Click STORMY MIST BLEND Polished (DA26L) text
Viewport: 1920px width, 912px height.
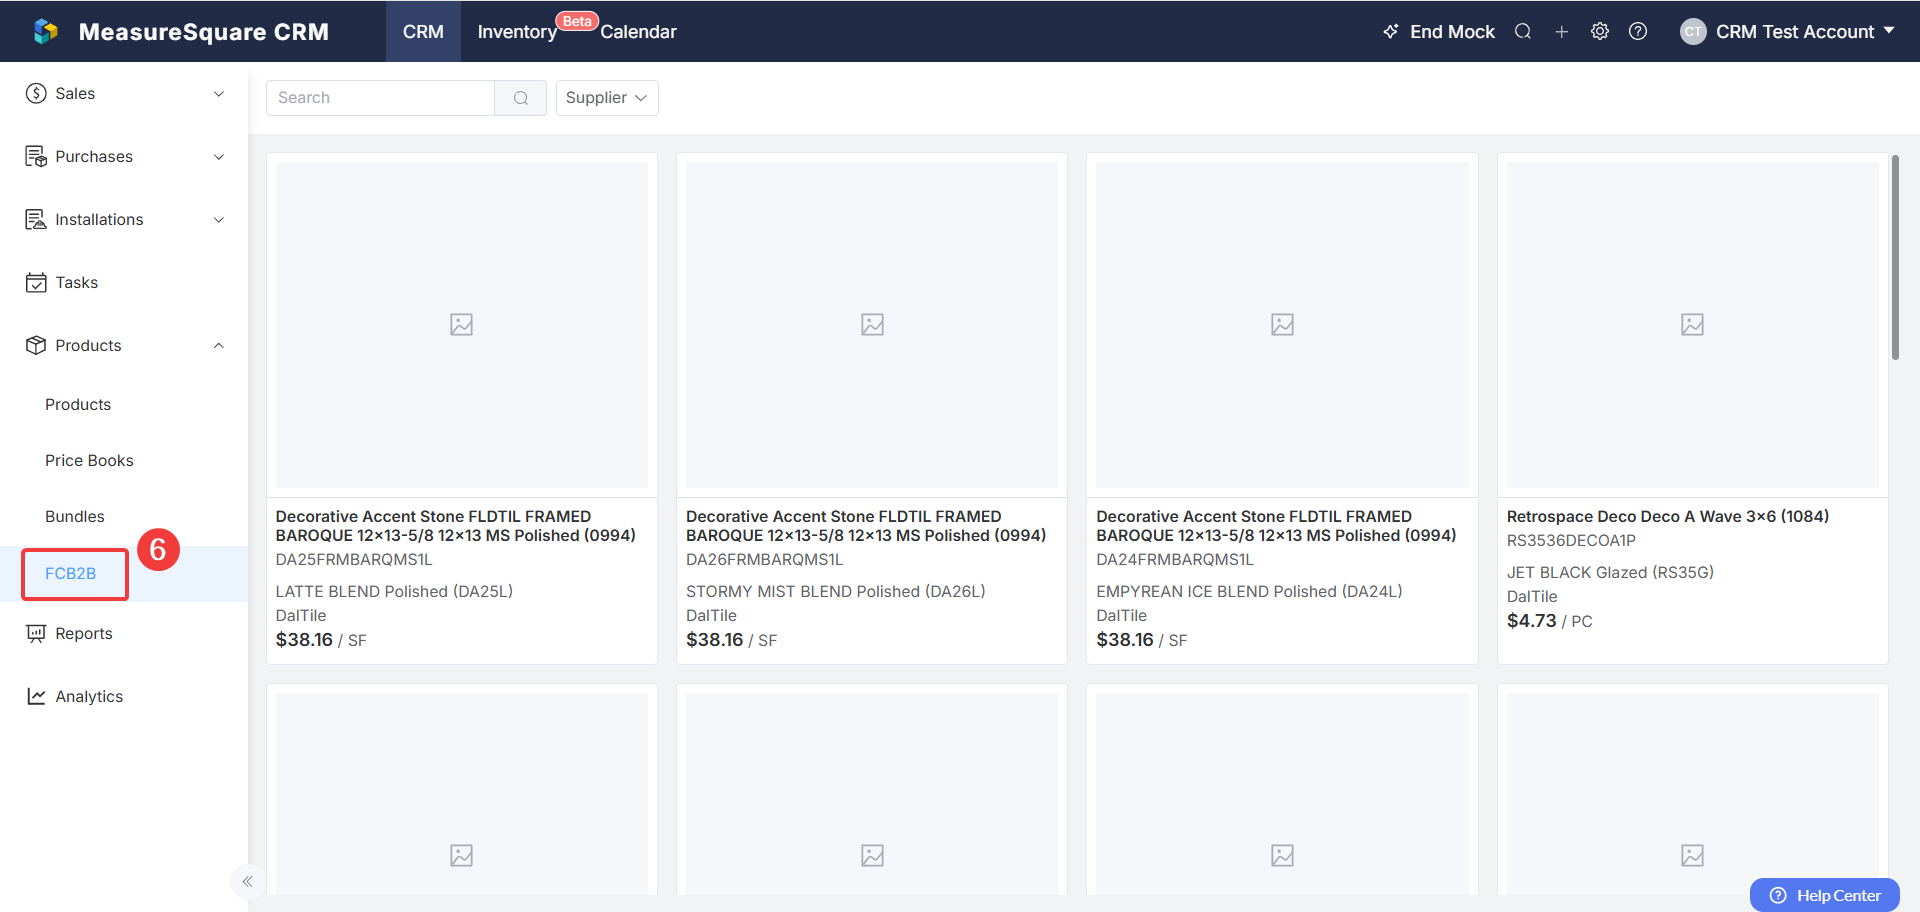click(836, 591)
